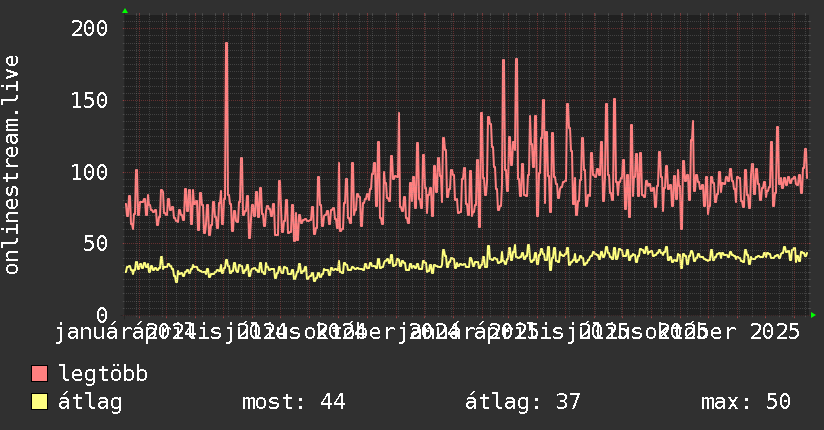Click the 'átlag' legend label beside the yellow swatch

point(90,402)
